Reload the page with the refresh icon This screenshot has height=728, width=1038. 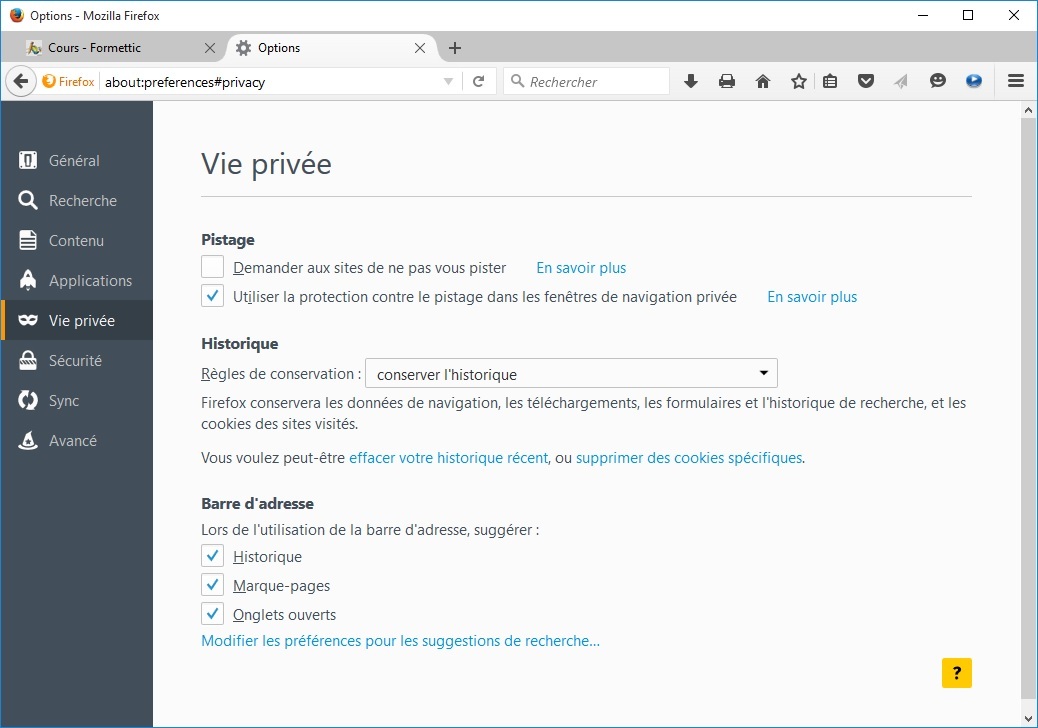click(479, 81)
